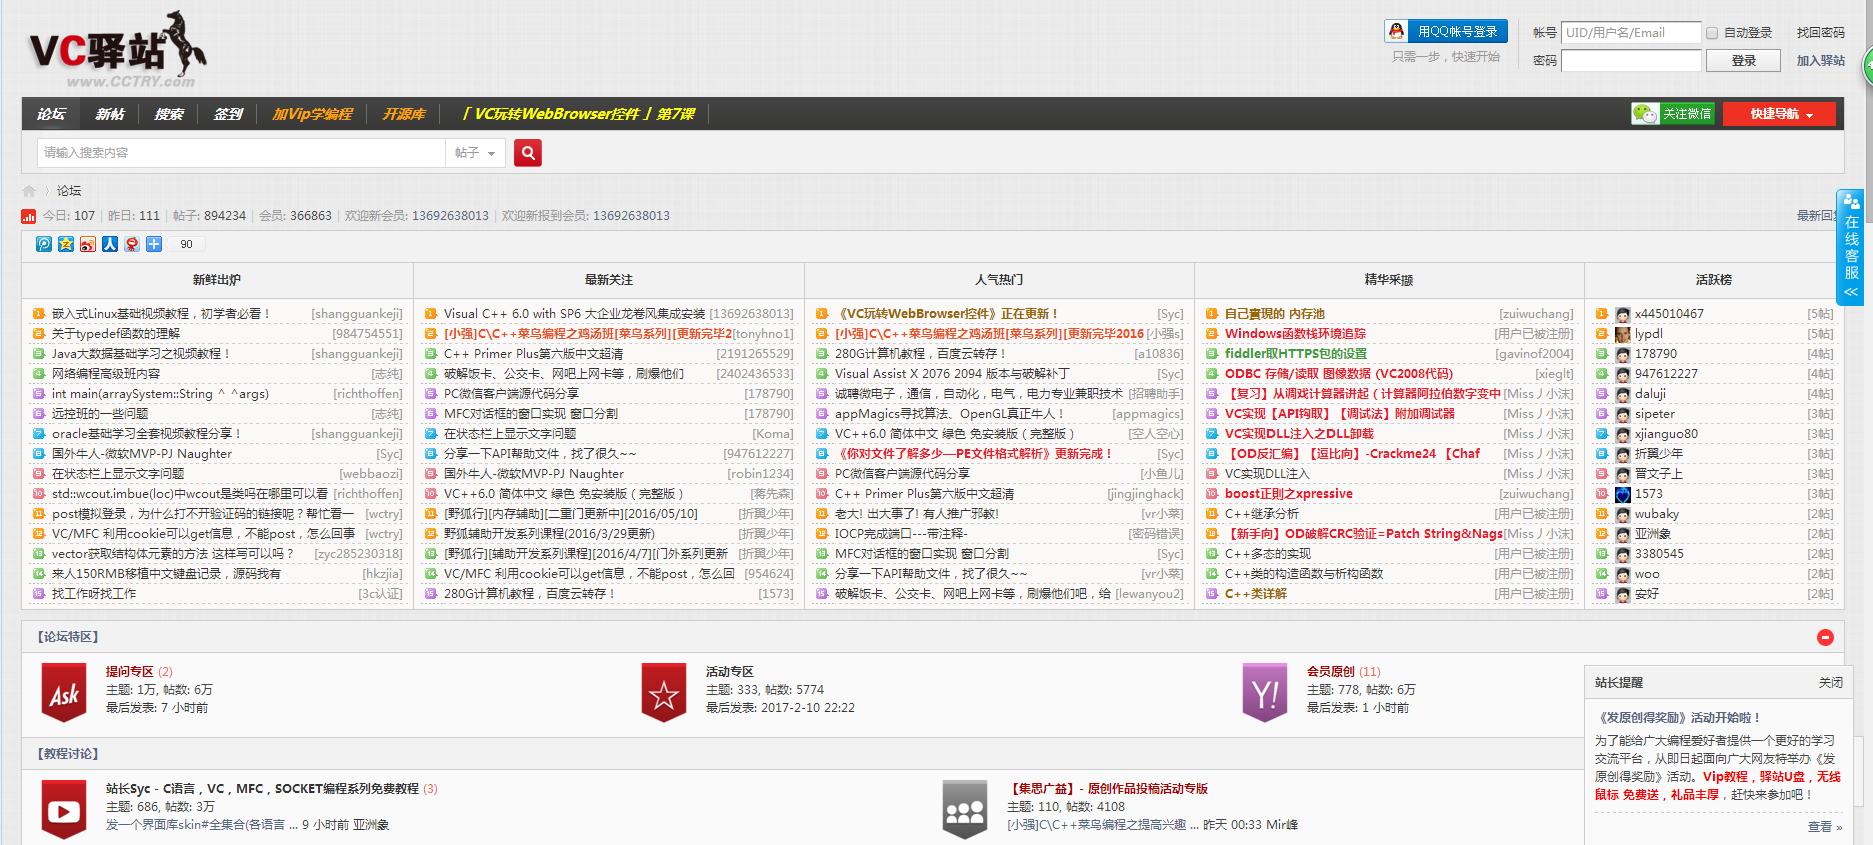The height and width of the screenshot is (845, 1873).
Task: Open the 新帖 nav tab
Action: tap(110, 114)
